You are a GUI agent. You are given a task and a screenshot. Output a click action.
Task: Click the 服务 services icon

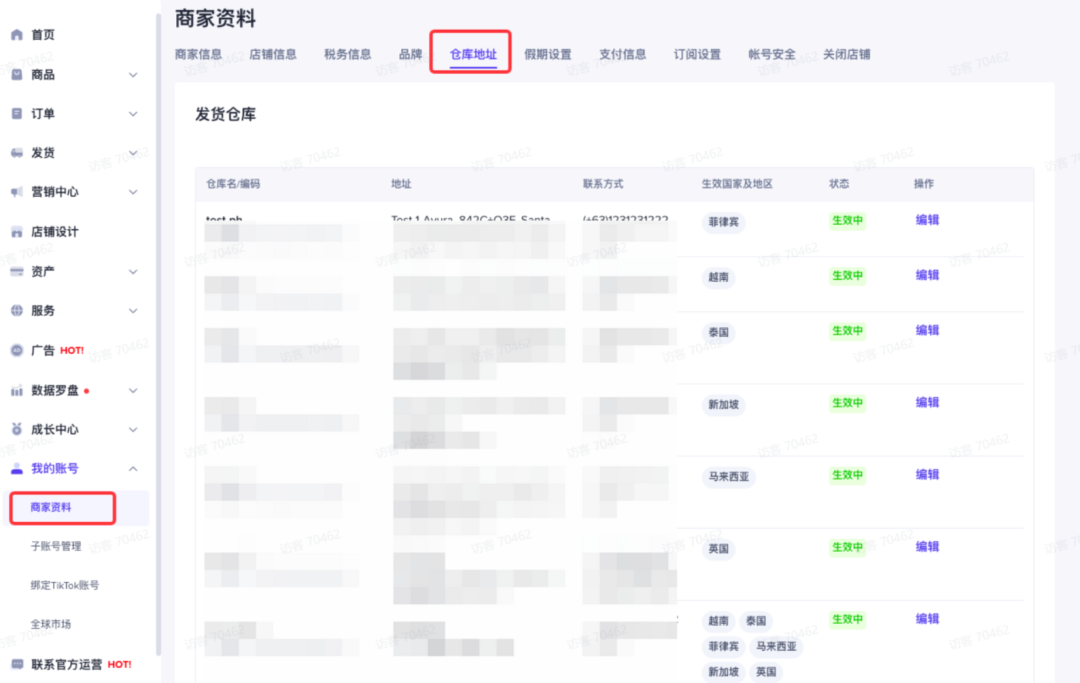click(x=13, y=311)
